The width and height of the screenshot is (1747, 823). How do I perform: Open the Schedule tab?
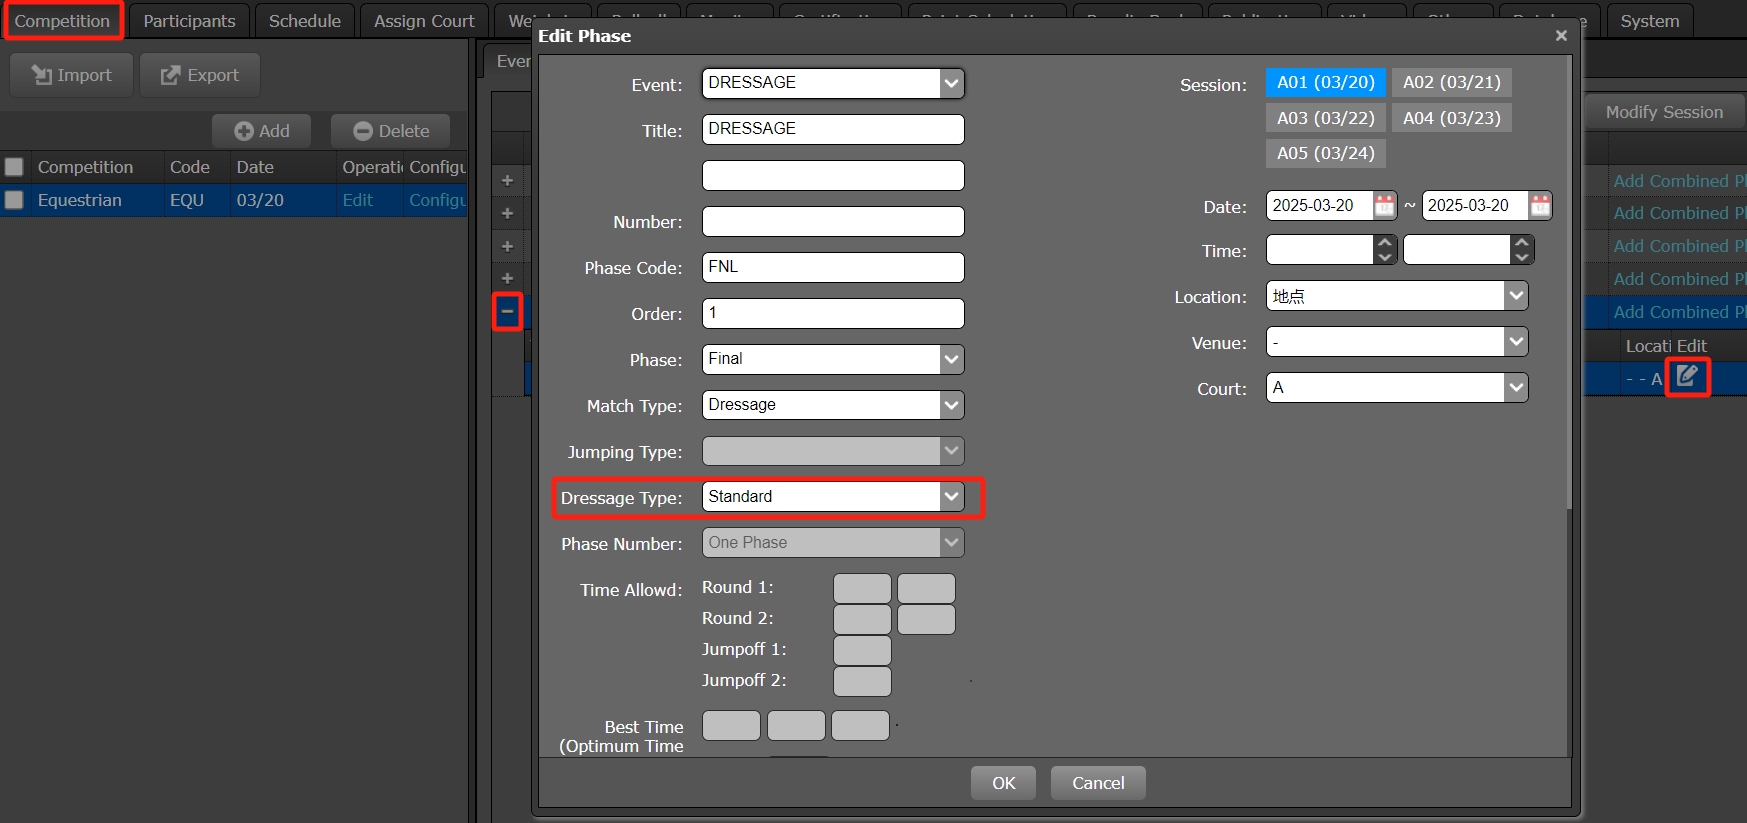click(304, 21)
